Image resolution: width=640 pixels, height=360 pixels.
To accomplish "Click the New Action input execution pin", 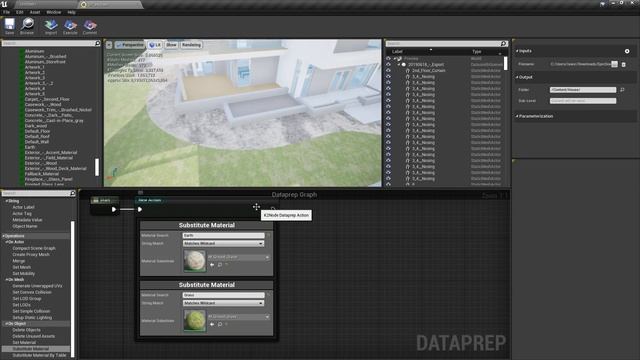I will click(x=140, y=209).
